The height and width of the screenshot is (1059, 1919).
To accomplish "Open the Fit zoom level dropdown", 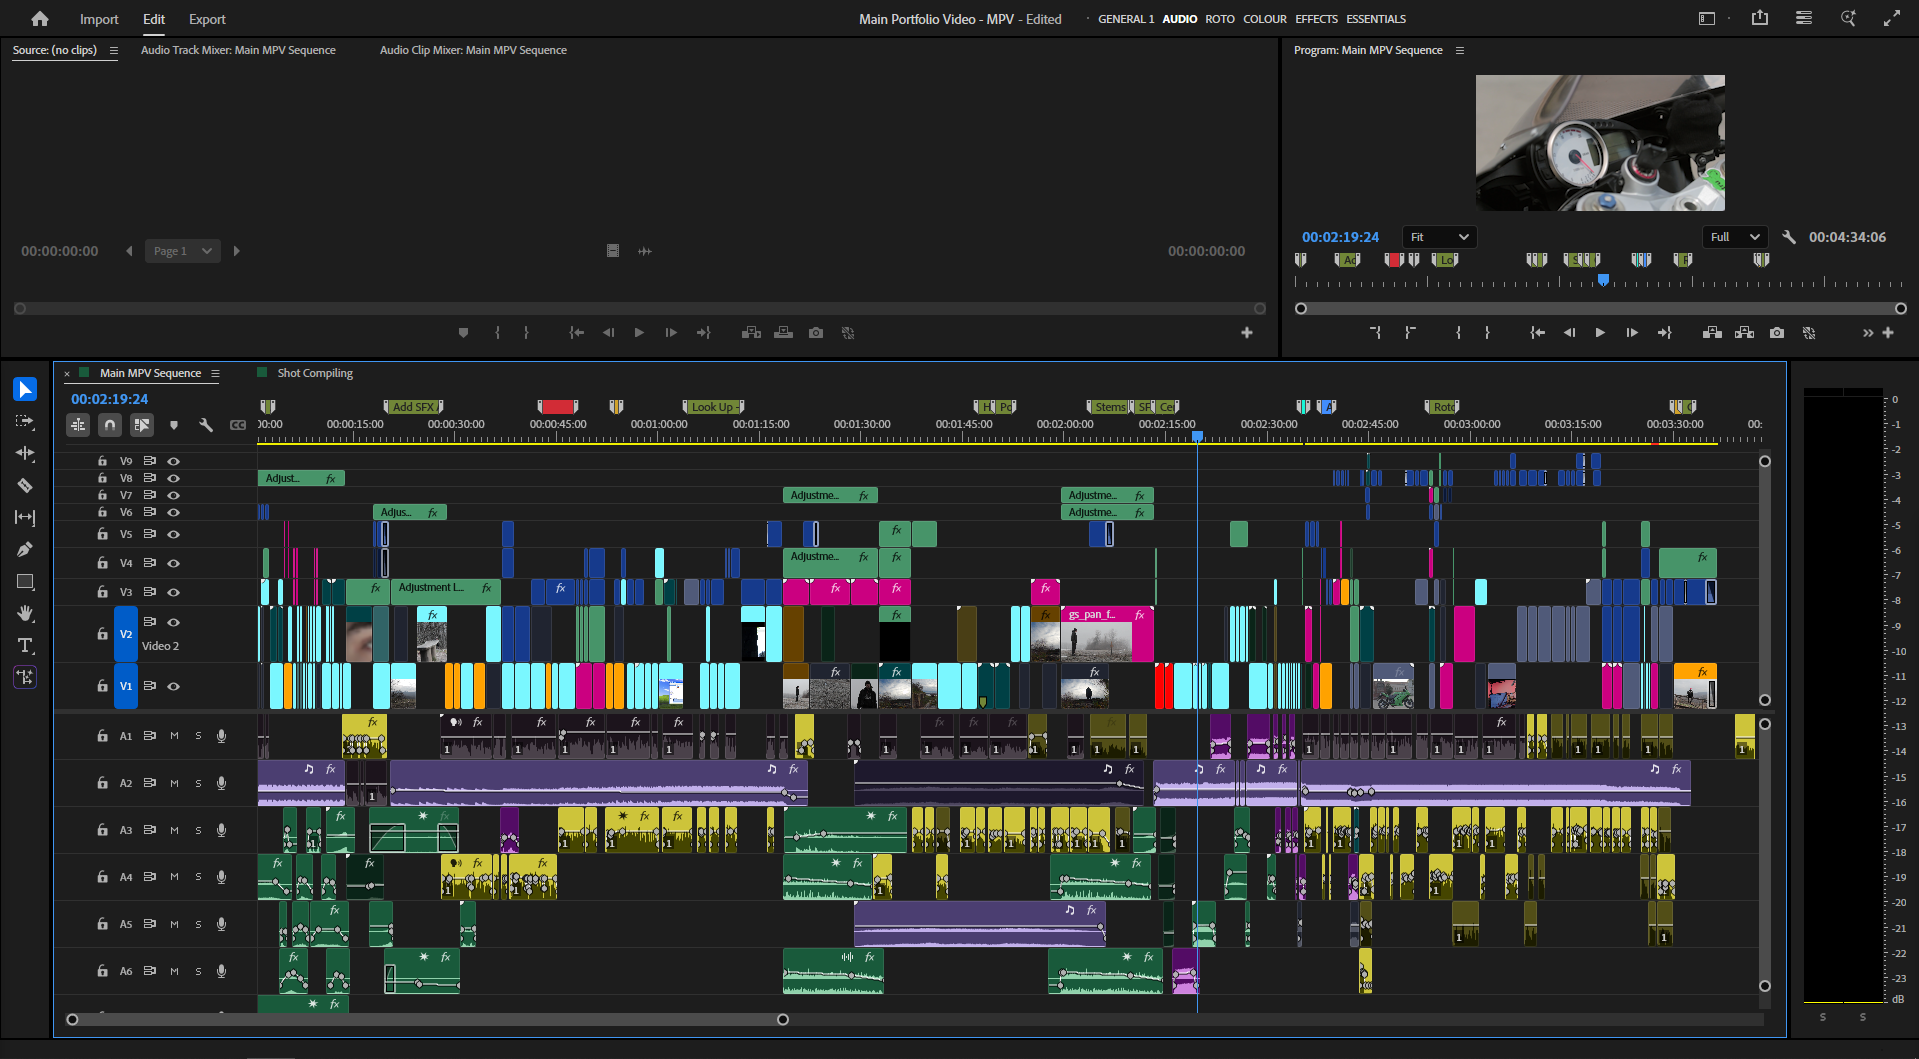I will click(1438, 237).
